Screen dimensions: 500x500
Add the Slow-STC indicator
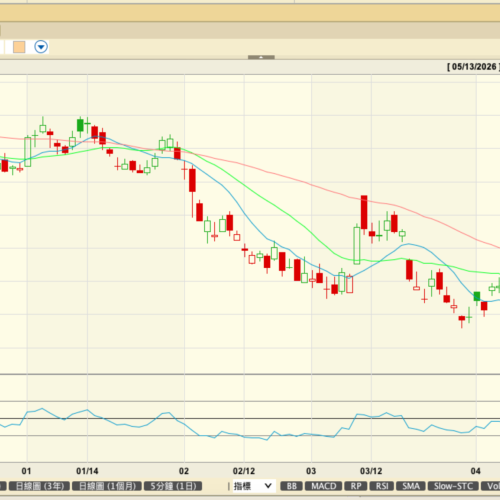pos(453,486)
